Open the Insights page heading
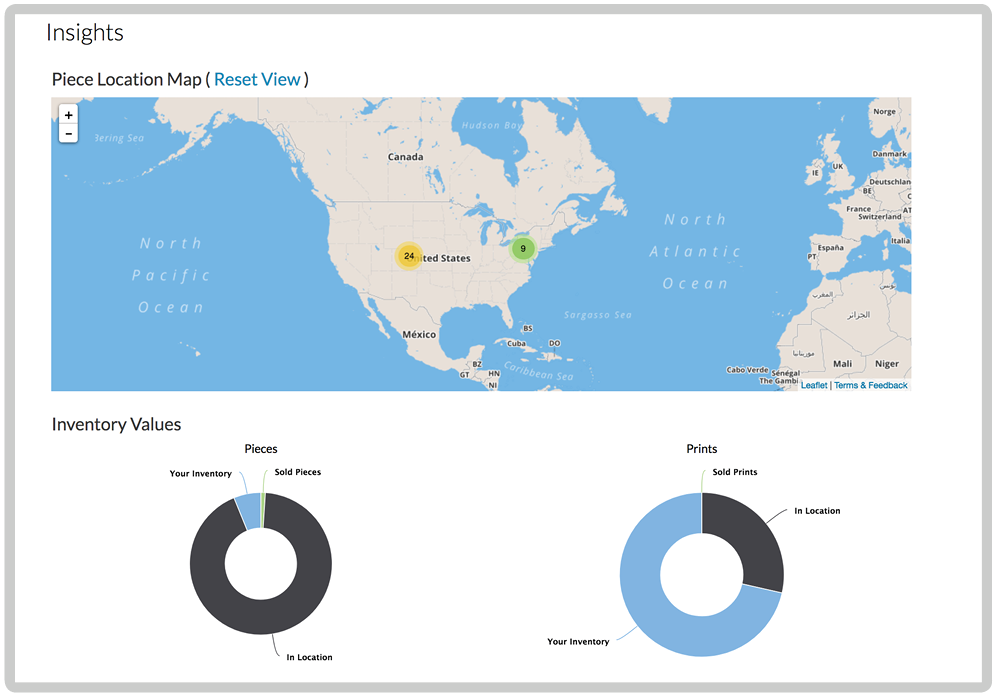996x696 pixels. pos(84,32)
